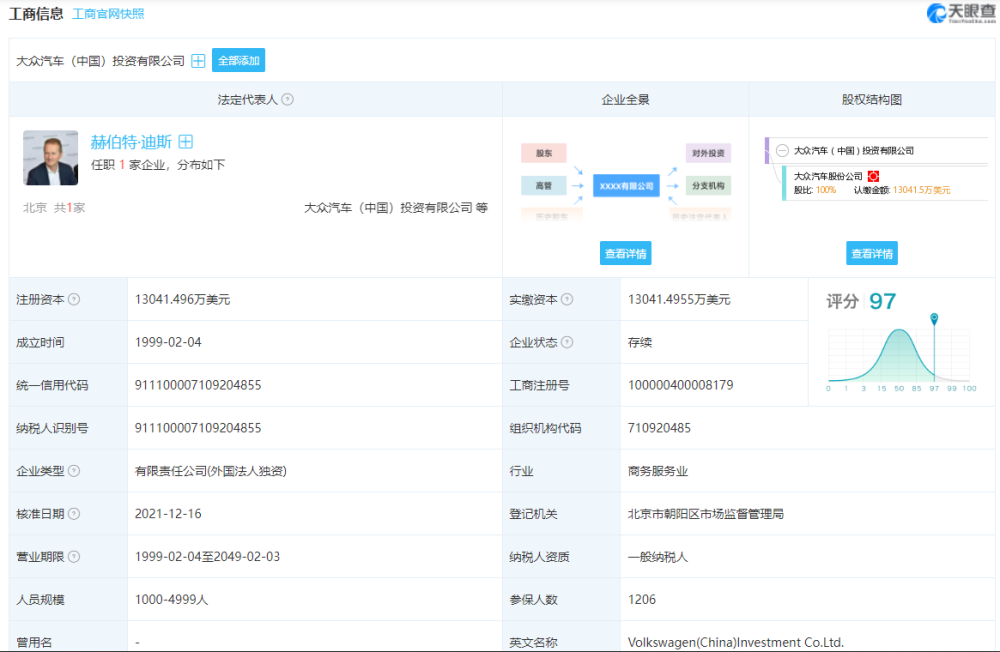Click the help icon next to 核准日期
The image size is (1000, 652).
(x=74, y=514)
